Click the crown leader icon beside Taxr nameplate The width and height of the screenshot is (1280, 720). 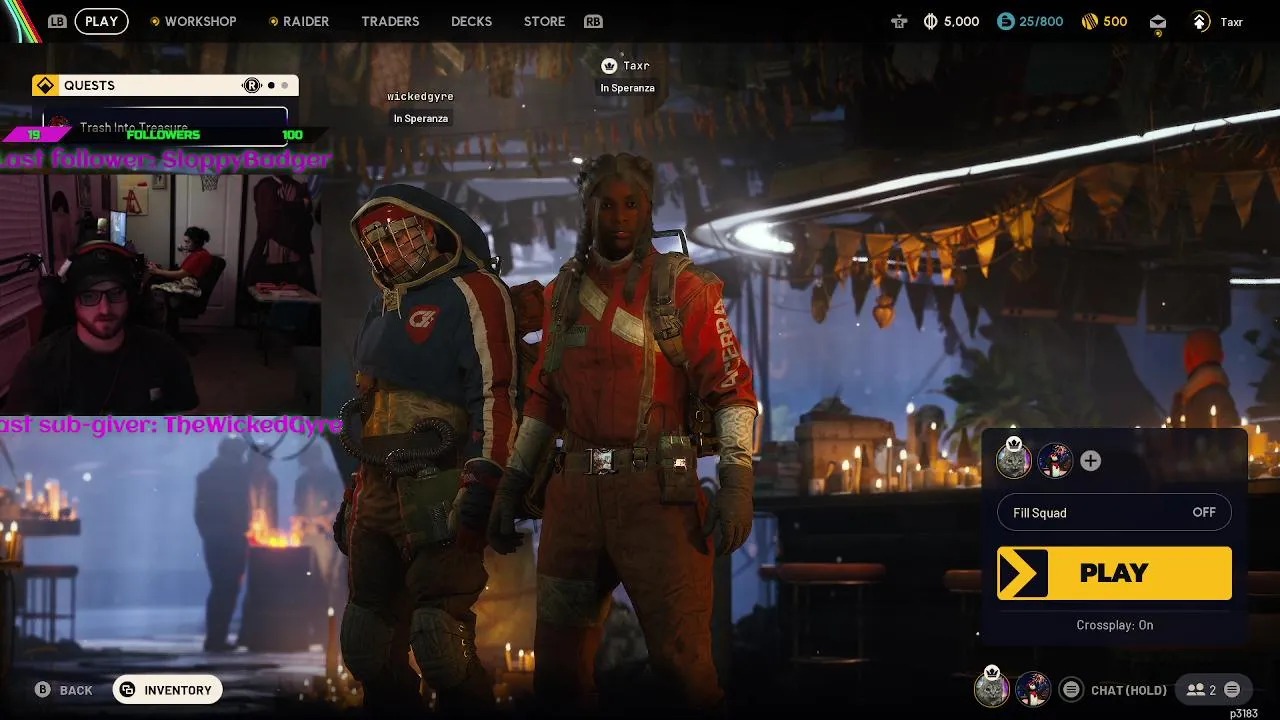point(608,65)
